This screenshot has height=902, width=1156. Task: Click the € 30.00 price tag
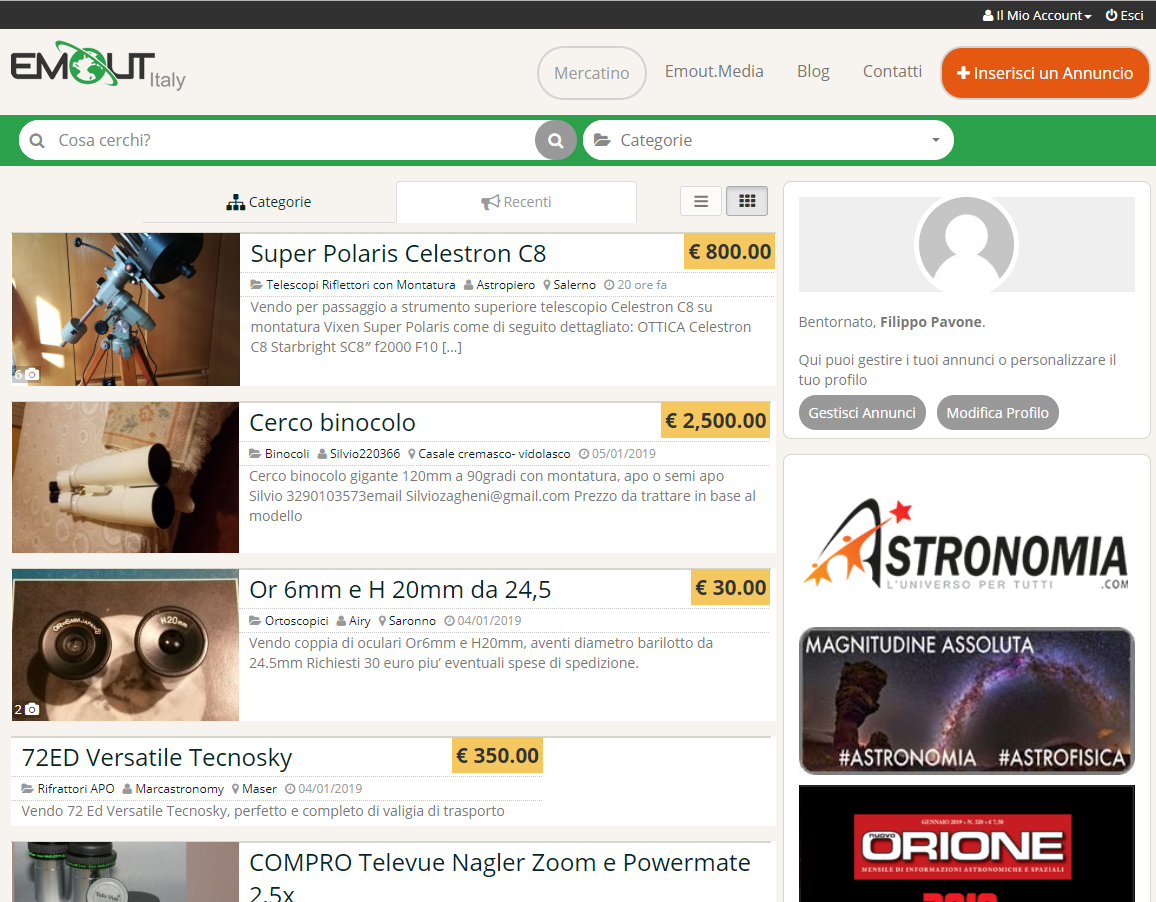click(731, 588)
